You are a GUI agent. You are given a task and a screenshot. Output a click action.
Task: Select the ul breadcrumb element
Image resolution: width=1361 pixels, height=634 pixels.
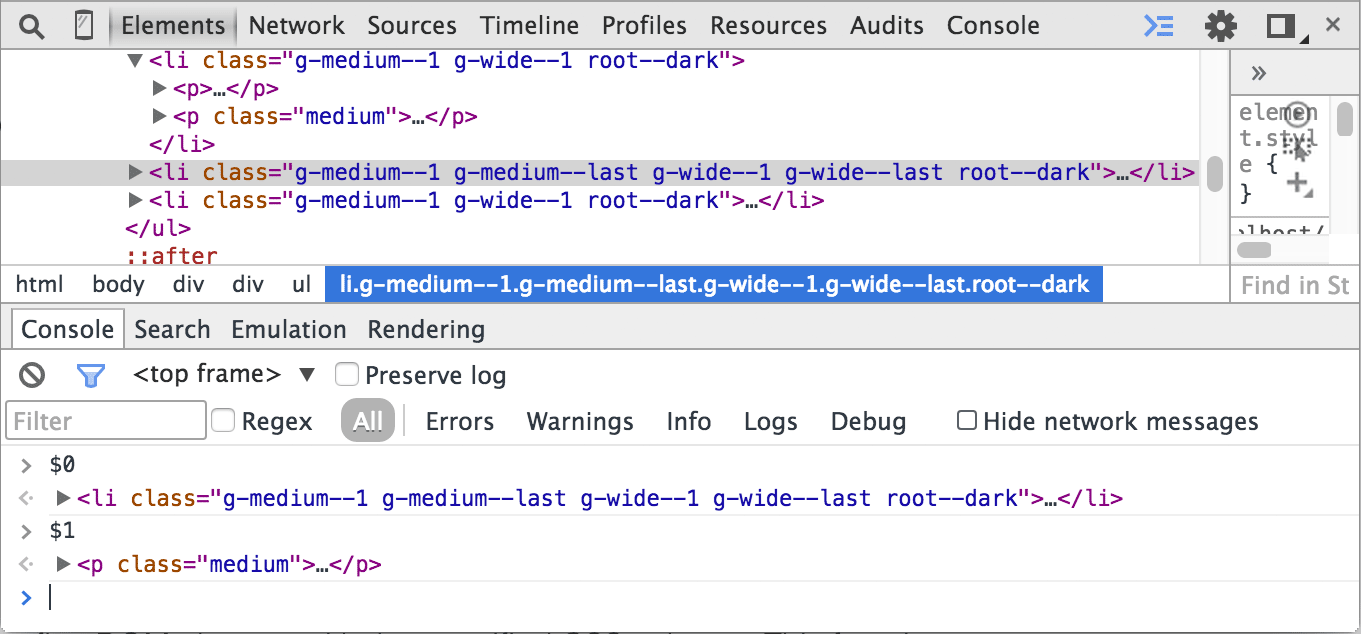[x=301, y=285]
